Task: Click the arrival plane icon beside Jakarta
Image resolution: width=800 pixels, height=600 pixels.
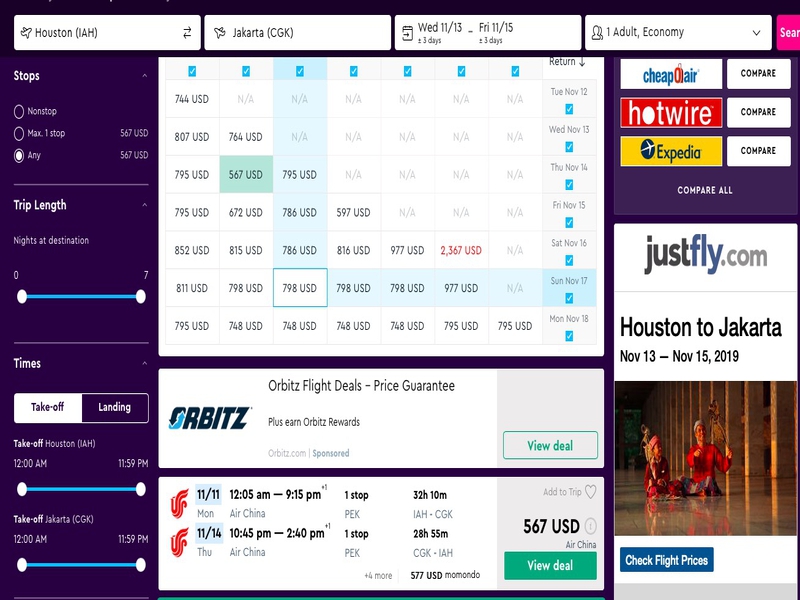Action: [x=220, y=33]
